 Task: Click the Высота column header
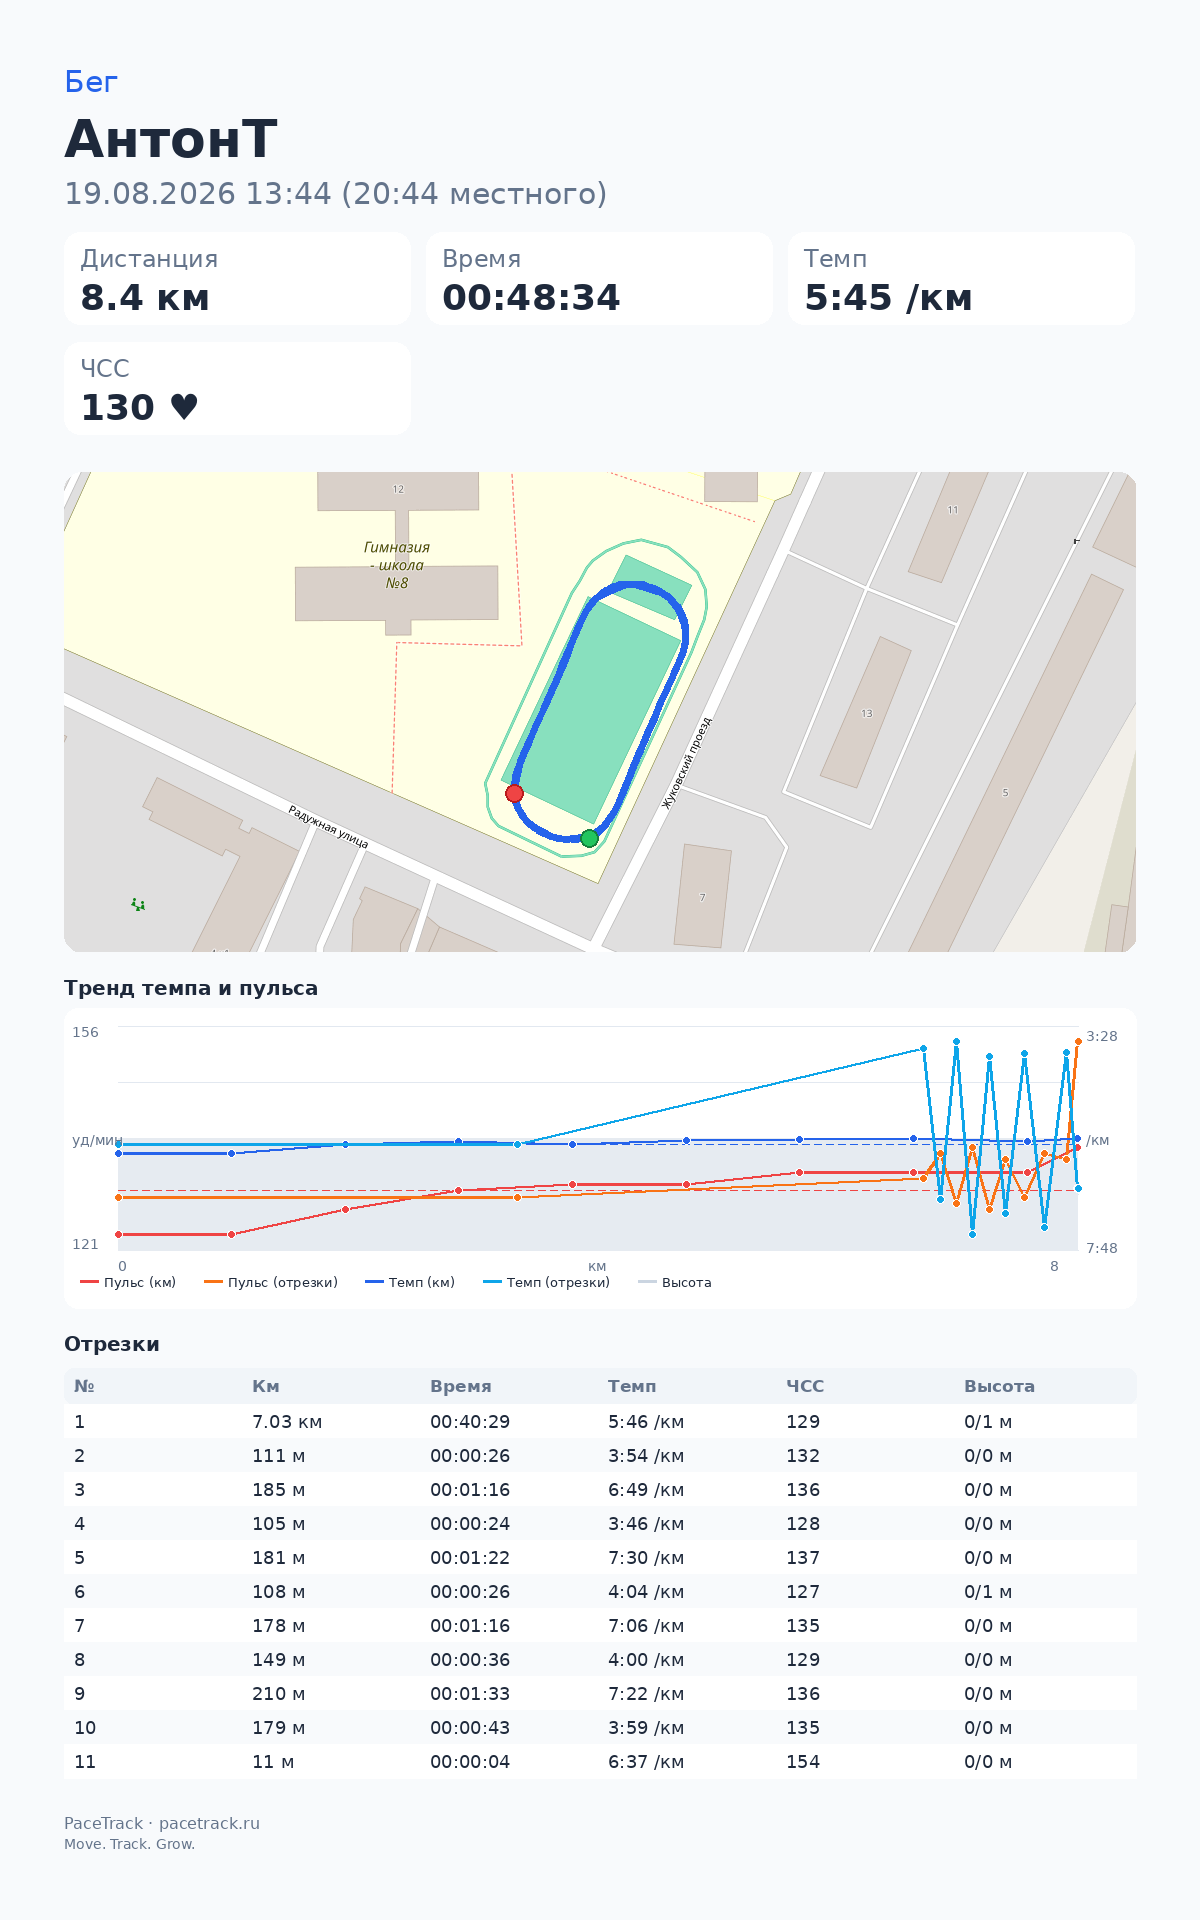coord(999,1386)
